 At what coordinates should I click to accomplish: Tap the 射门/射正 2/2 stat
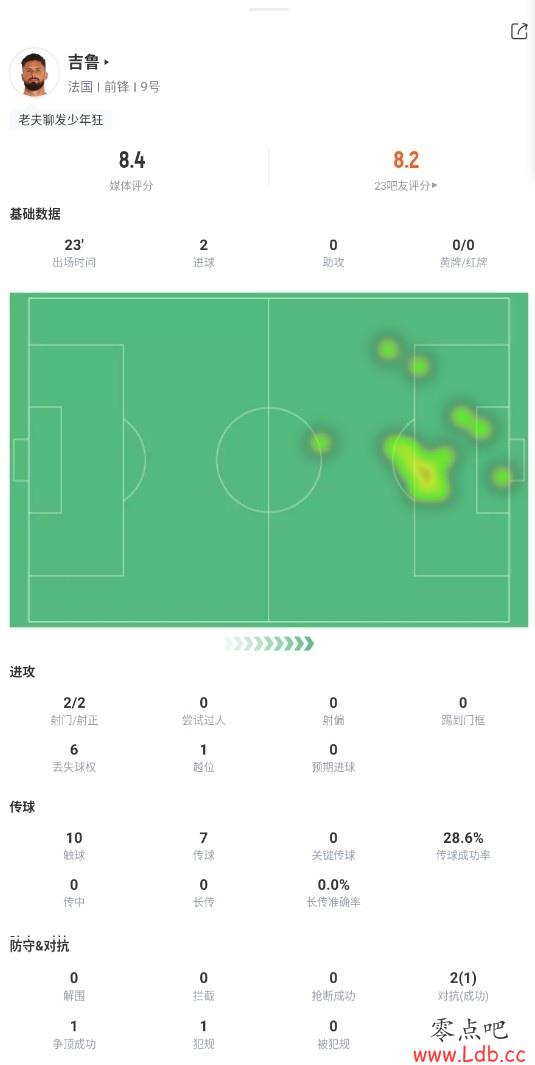(x=74, y=710)
